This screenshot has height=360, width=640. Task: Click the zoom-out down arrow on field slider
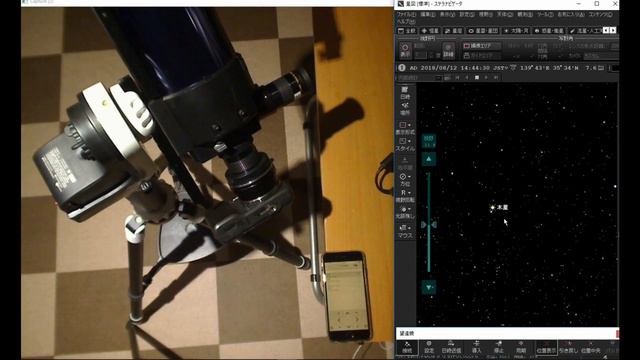click(429, 287)
